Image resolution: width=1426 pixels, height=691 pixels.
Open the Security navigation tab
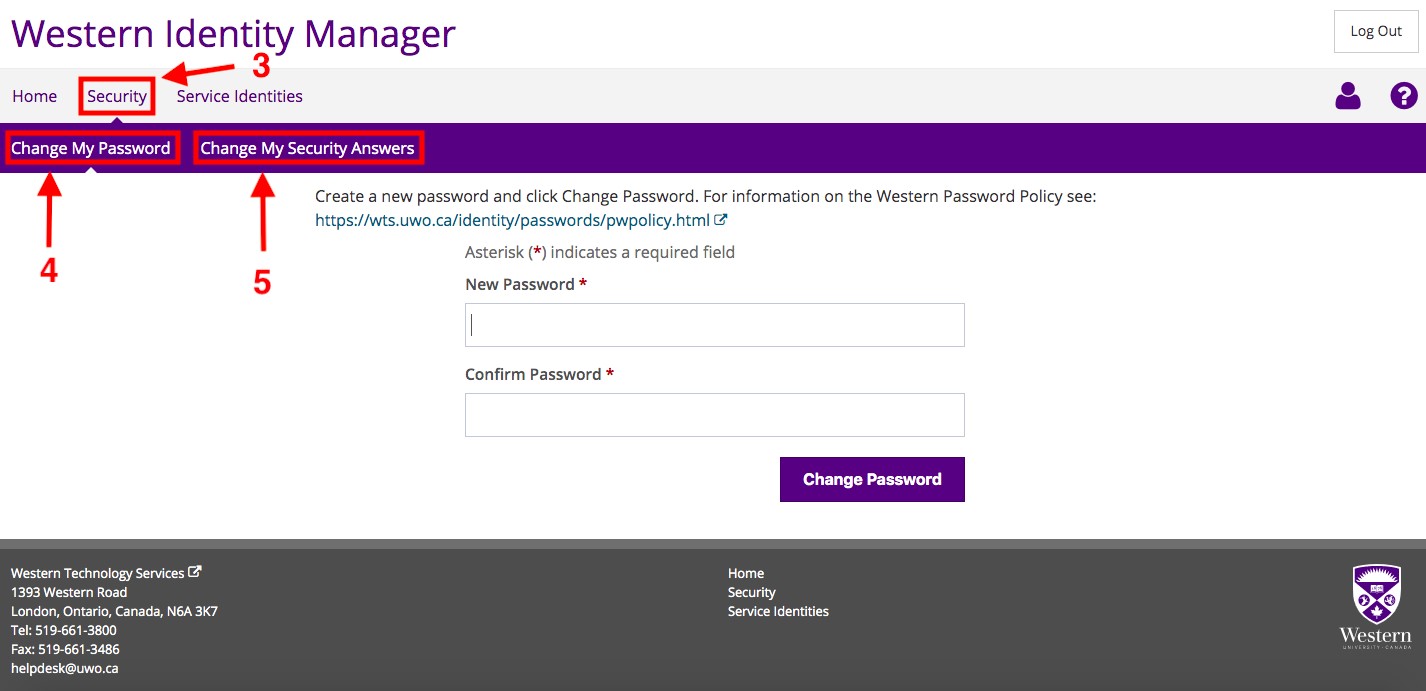click(x=117, y=96)
